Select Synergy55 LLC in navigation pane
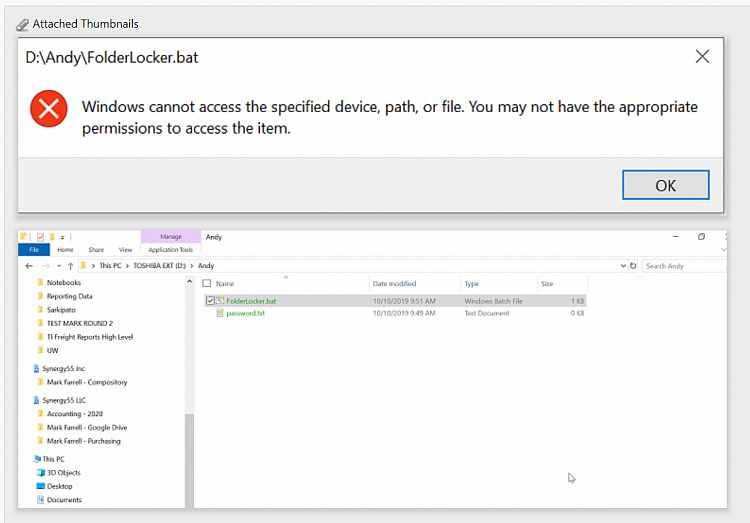Screen dimensions: 750x523 (64, 400)
